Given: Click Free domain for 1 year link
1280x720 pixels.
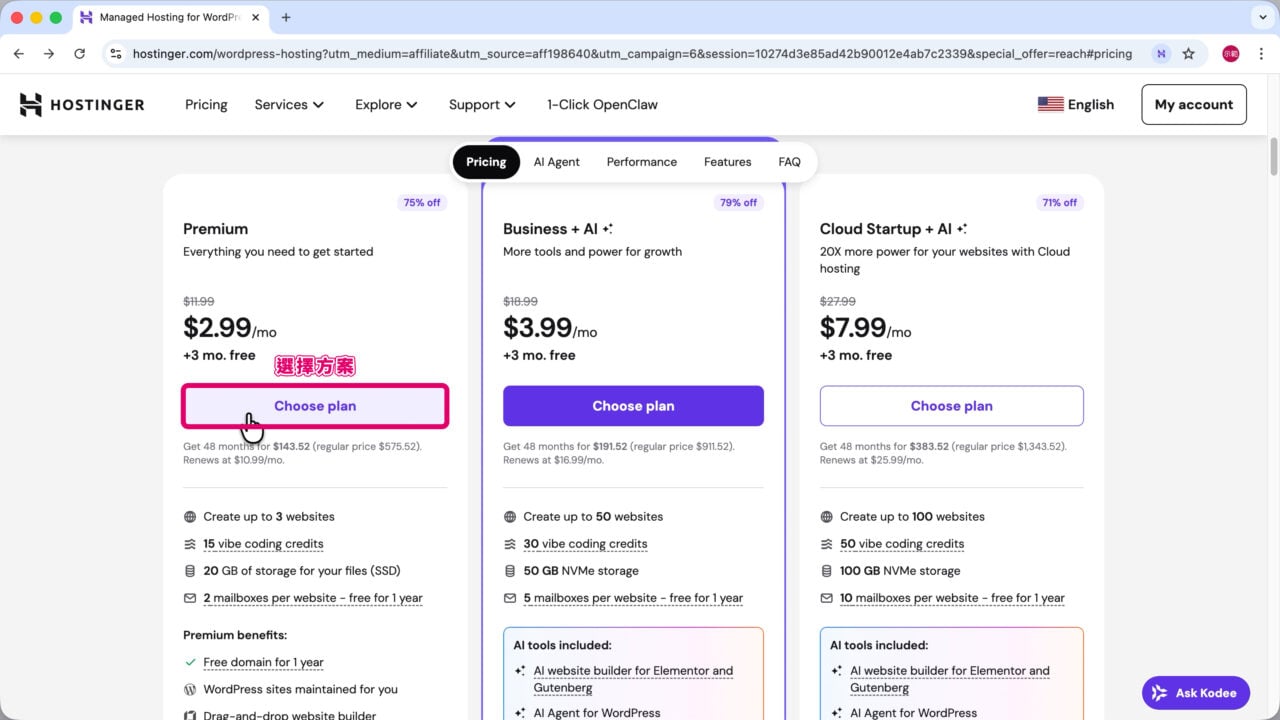Looking at the screenshot, I should 263,662.
